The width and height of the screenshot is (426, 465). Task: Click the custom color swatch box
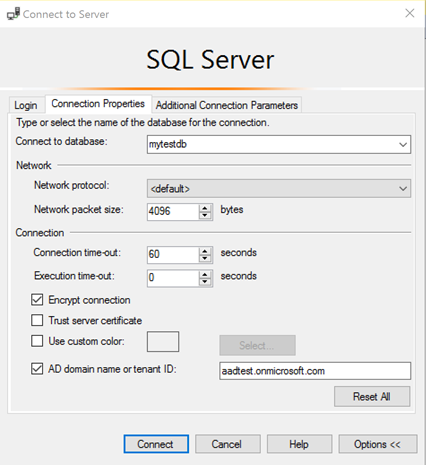(163, 341)
